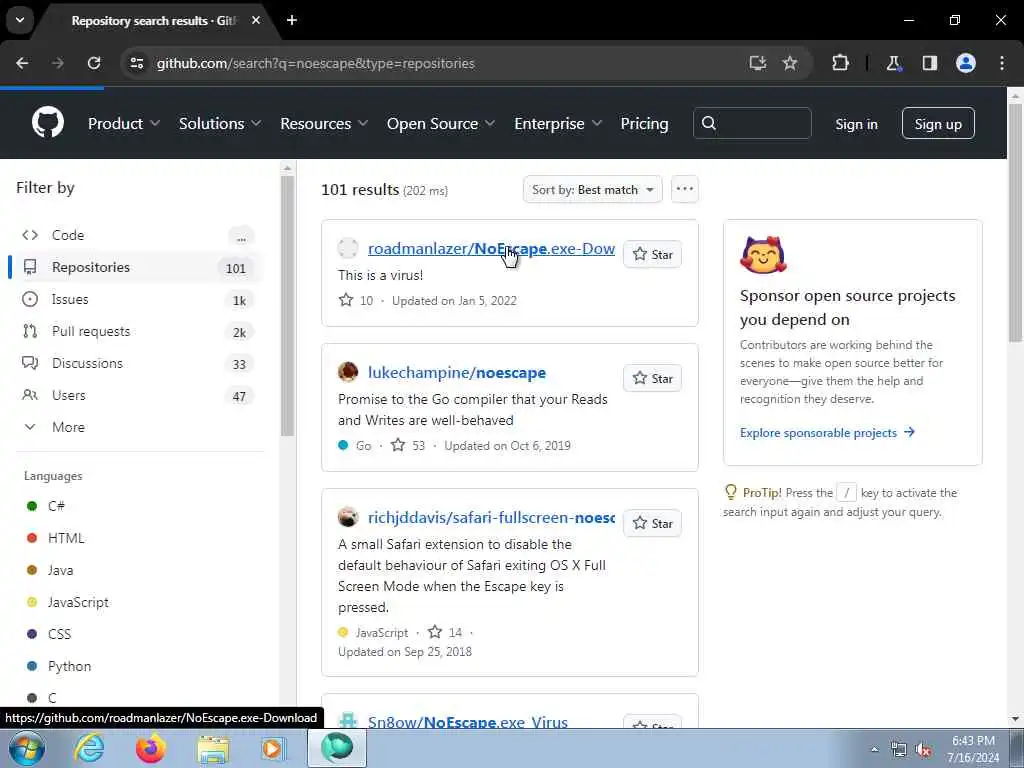
Task: Launch Firefox from the taskbar
Action: [x=150, y=748]
